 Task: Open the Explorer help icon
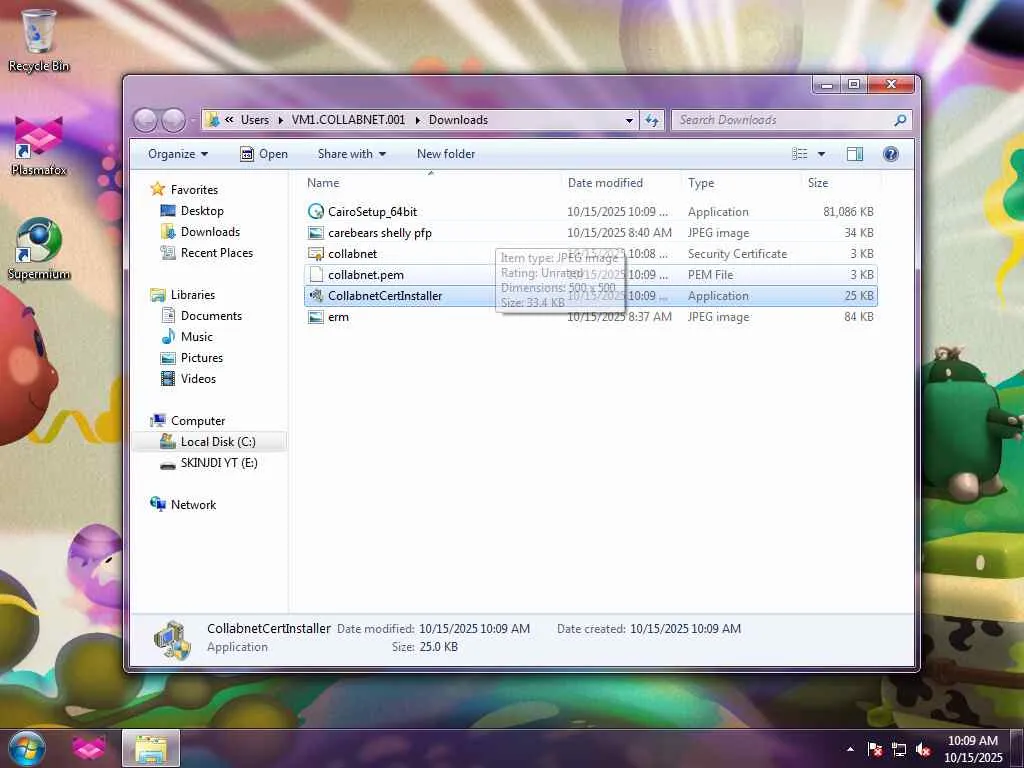pos(890,154)
